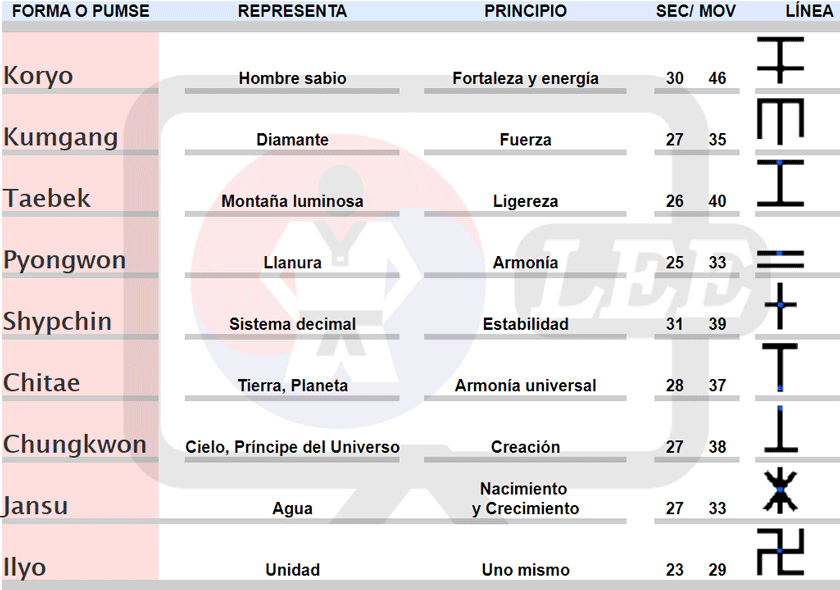Select the Ilyo line diagram symbol

tap(780, 551)
